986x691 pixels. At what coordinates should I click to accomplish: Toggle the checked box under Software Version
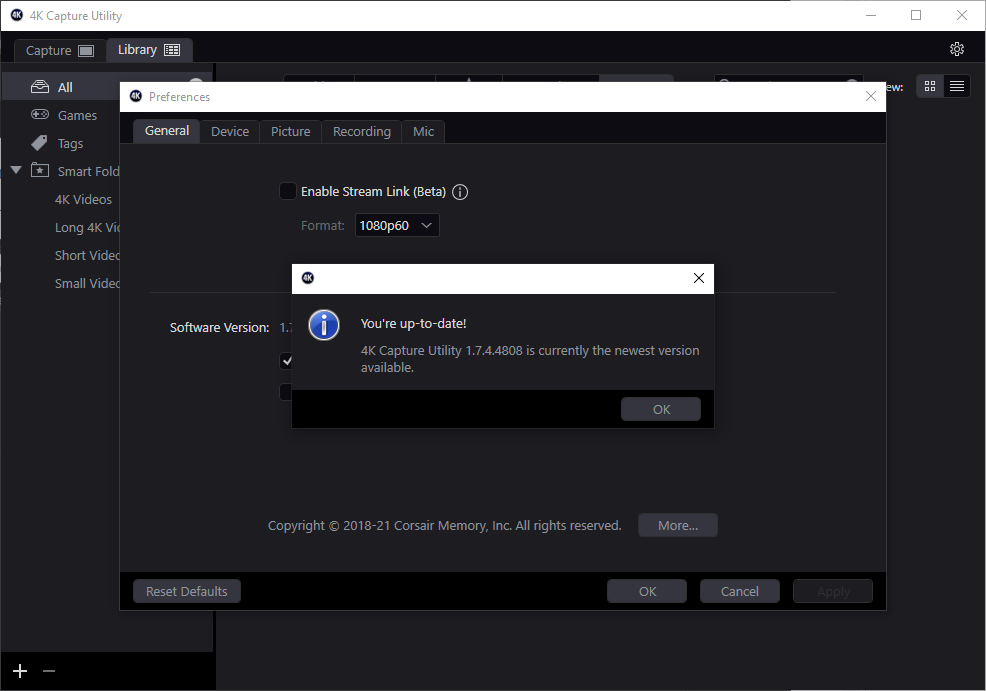286,361
